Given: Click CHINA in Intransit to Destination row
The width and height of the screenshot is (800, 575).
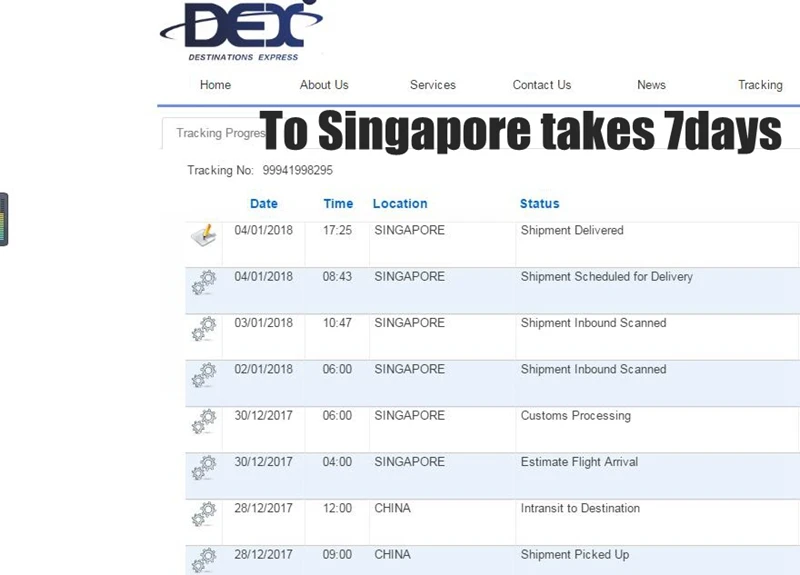Looking at the screenshot, I should click(x=392, y=508).
